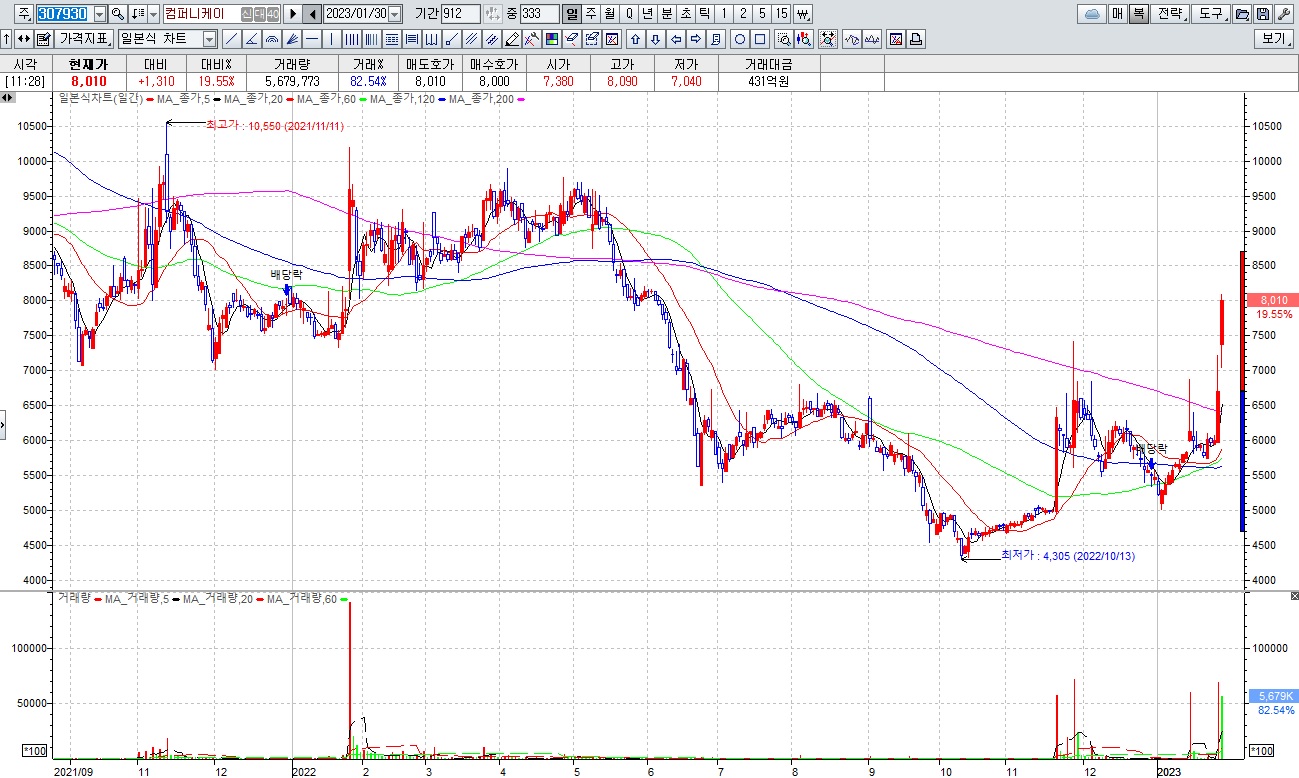
Task: Toggle the 복 button
Action: [x=1139, y=14]
